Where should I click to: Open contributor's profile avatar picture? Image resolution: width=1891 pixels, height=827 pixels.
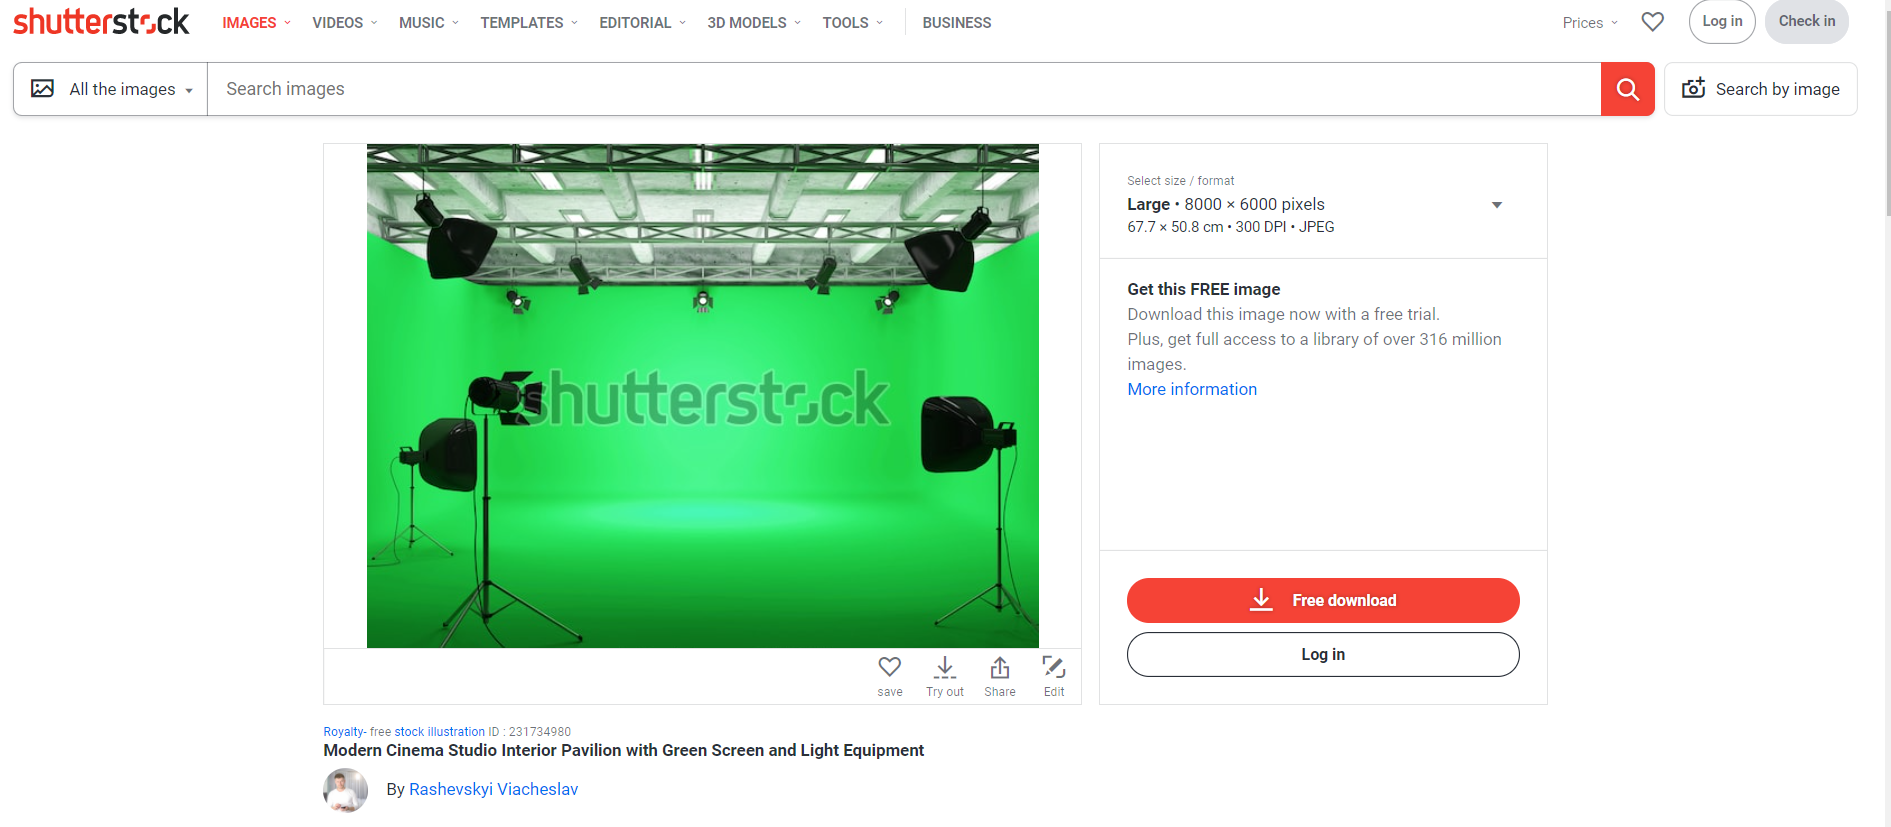click(x=345, y=790)
